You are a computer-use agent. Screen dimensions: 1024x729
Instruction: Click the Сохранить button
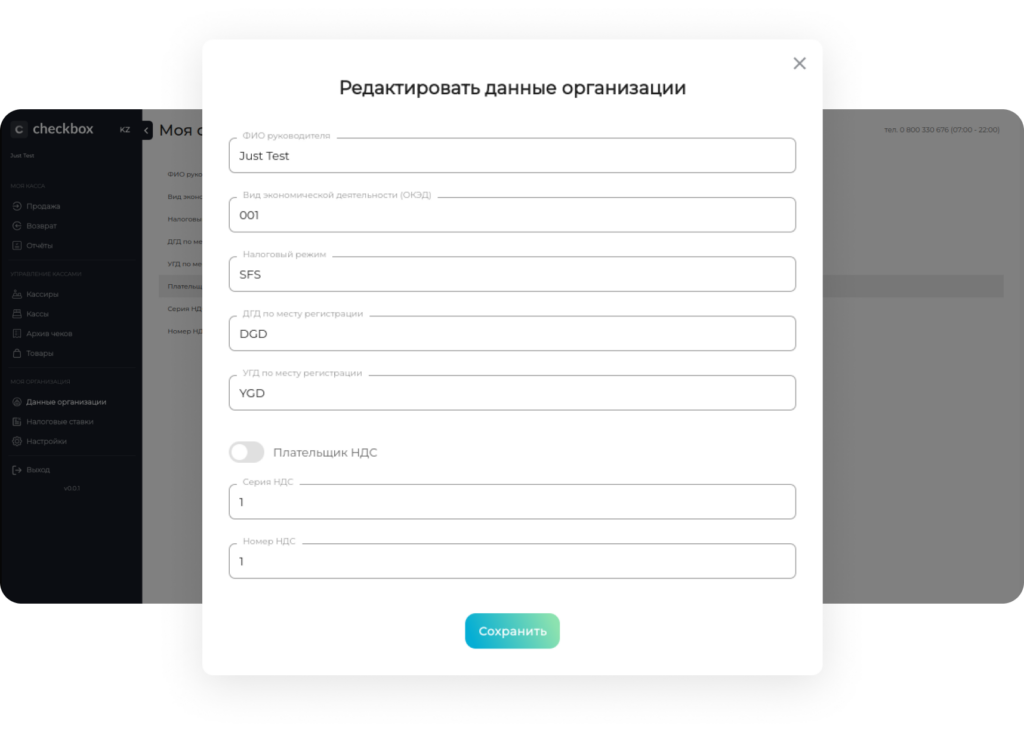click(x=512, y=631)
